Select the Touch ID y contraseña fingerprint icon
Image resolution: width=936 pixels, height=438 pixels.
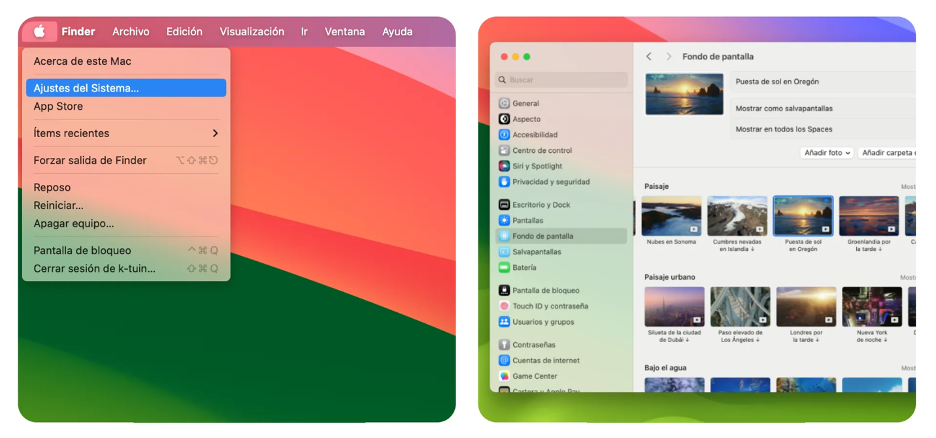coord(504,306)
